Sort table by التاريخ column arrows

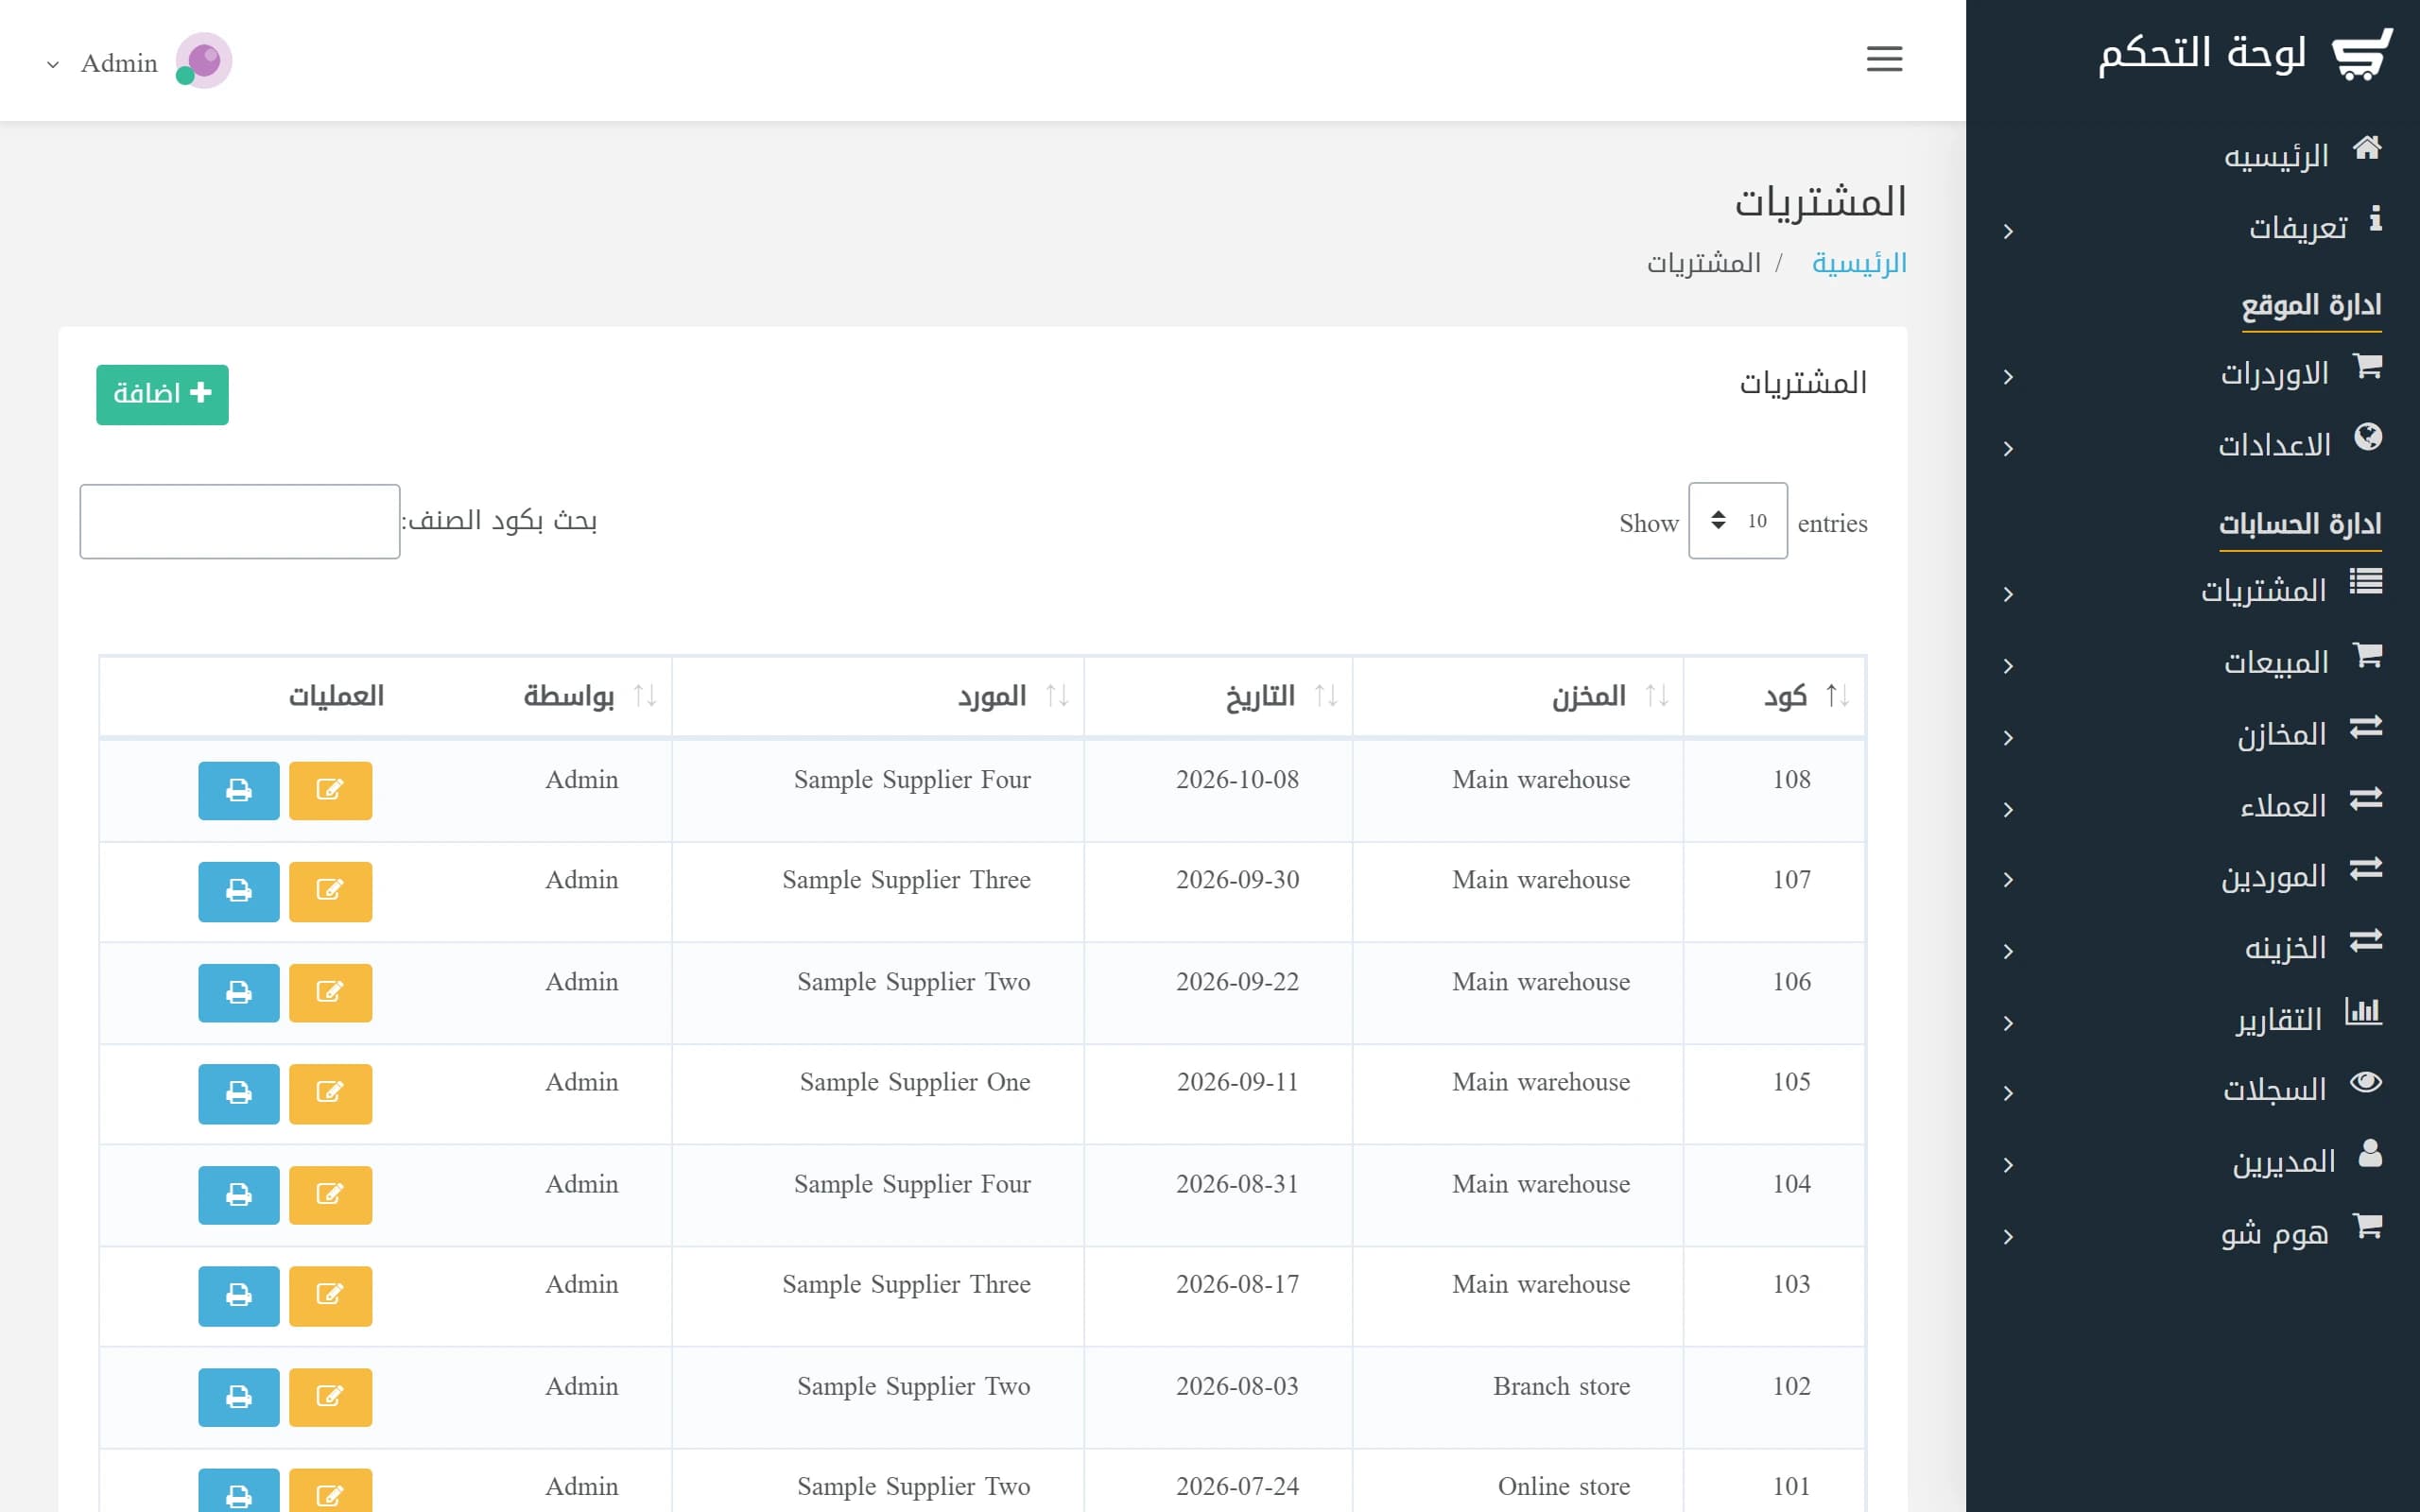[x=1326, y=696]
